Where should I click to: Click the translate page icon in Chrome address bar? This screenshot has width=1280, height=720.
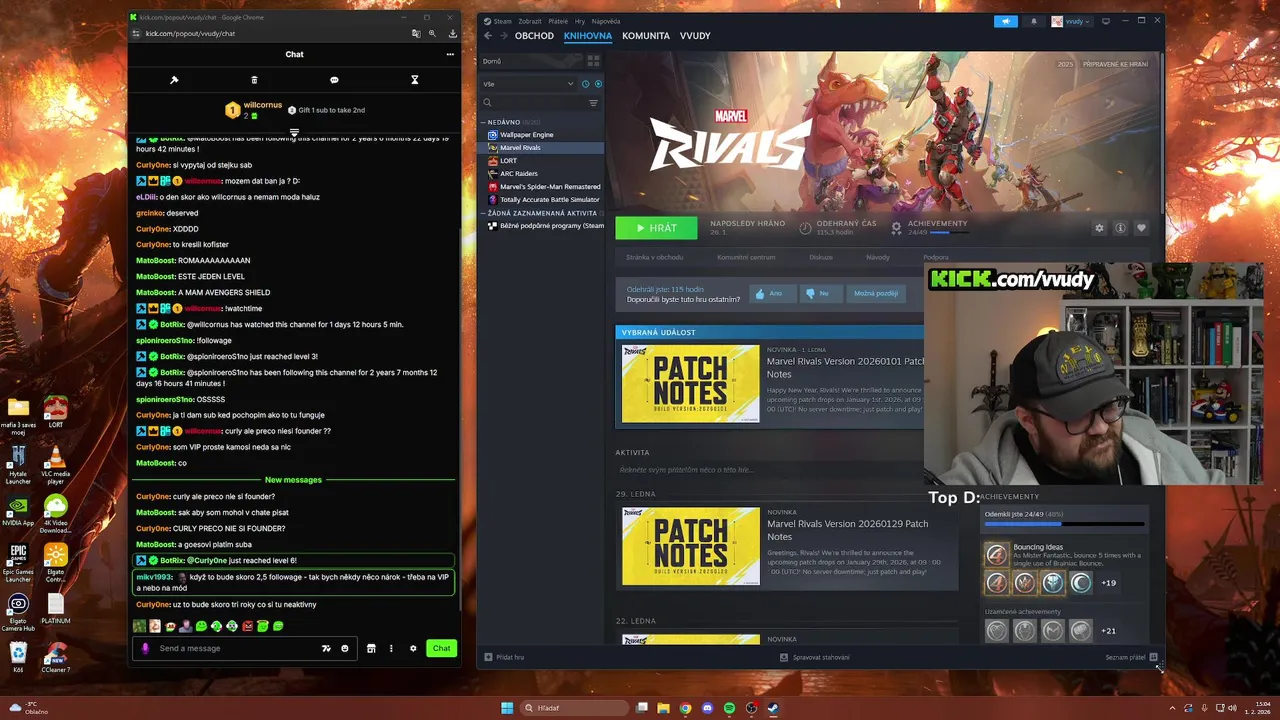click(416, 33)
